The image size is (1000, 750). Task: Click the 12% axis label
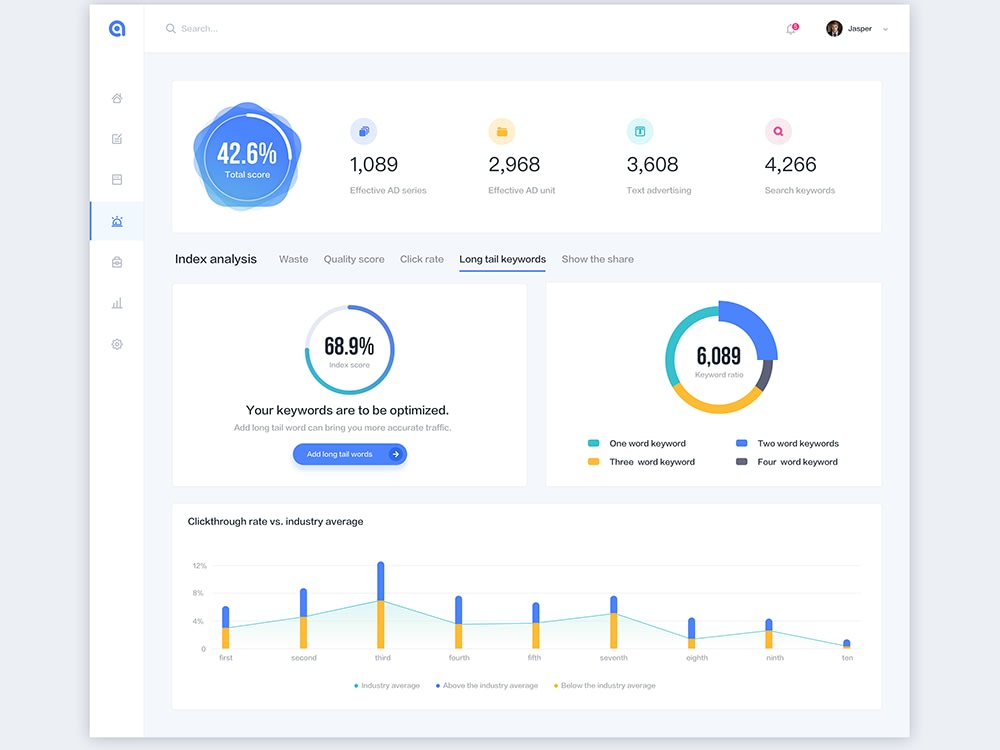200,566
